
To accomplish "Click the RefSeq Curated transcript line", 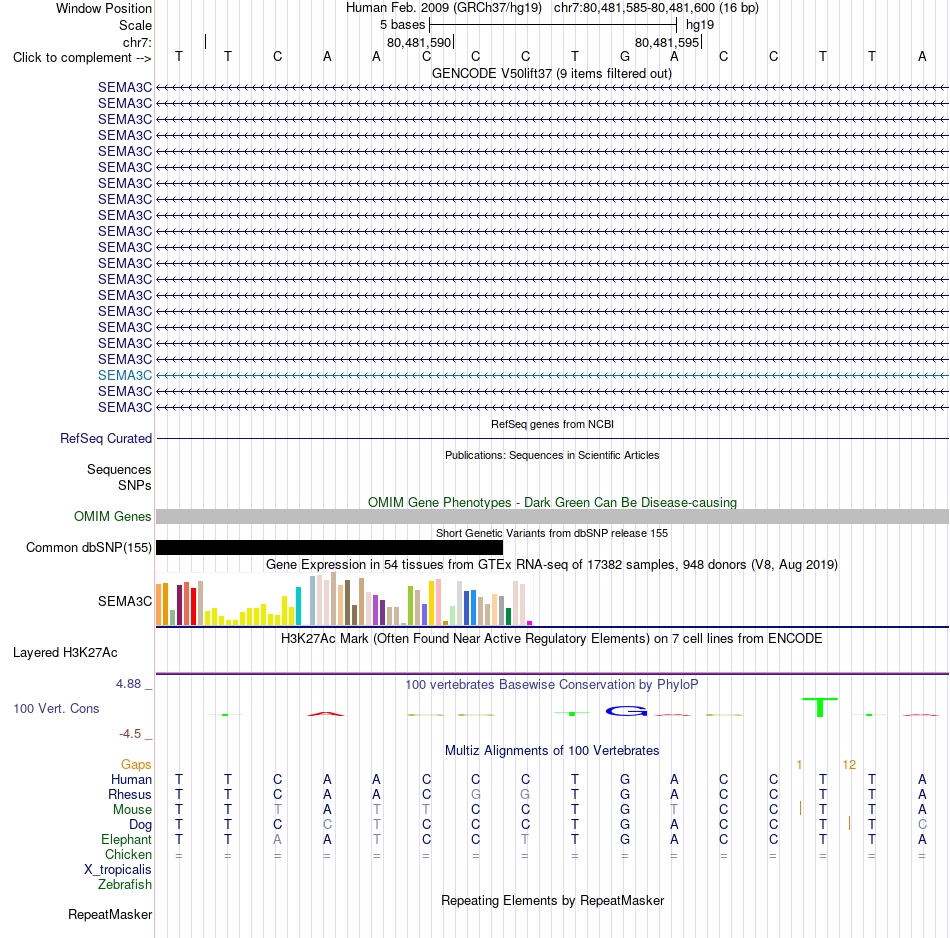I will (x=552, y=438).
